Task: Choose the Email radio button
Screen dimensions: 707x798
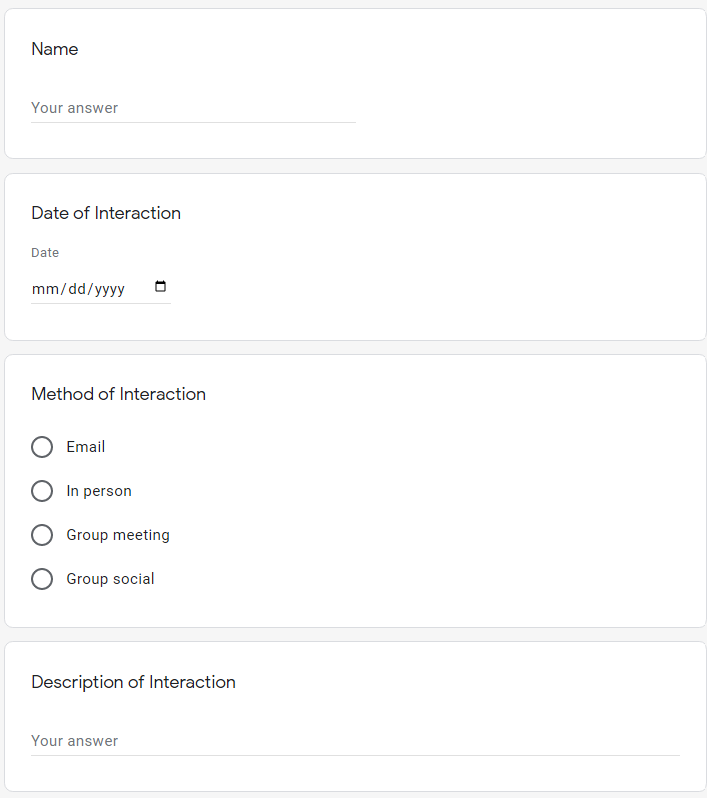Action: click(42, 447)
